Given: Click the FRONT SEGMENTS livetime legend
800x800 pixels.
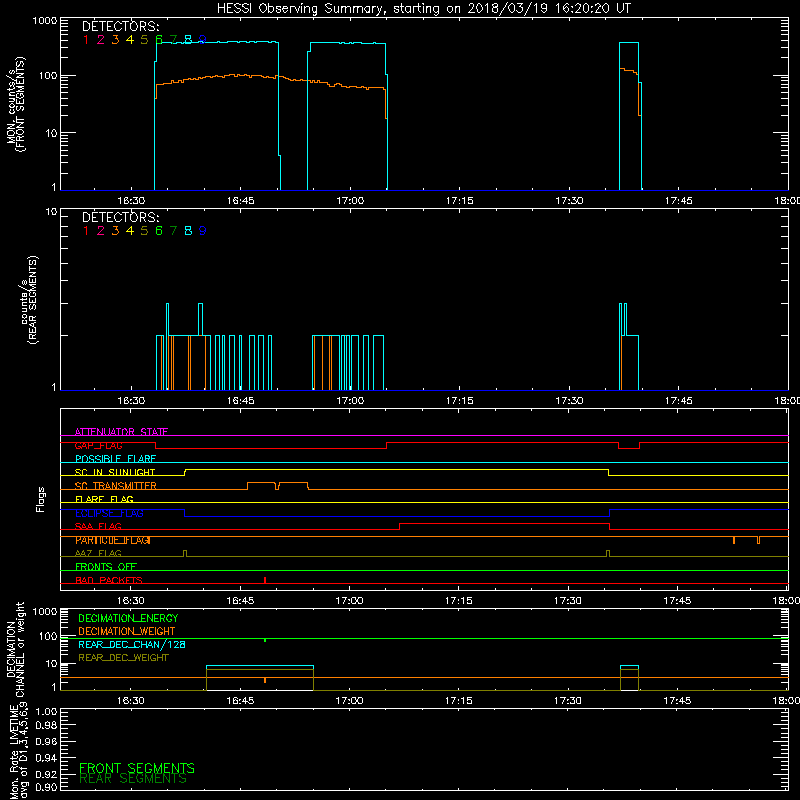Looking at the screenshot, I should pos(137,768).
